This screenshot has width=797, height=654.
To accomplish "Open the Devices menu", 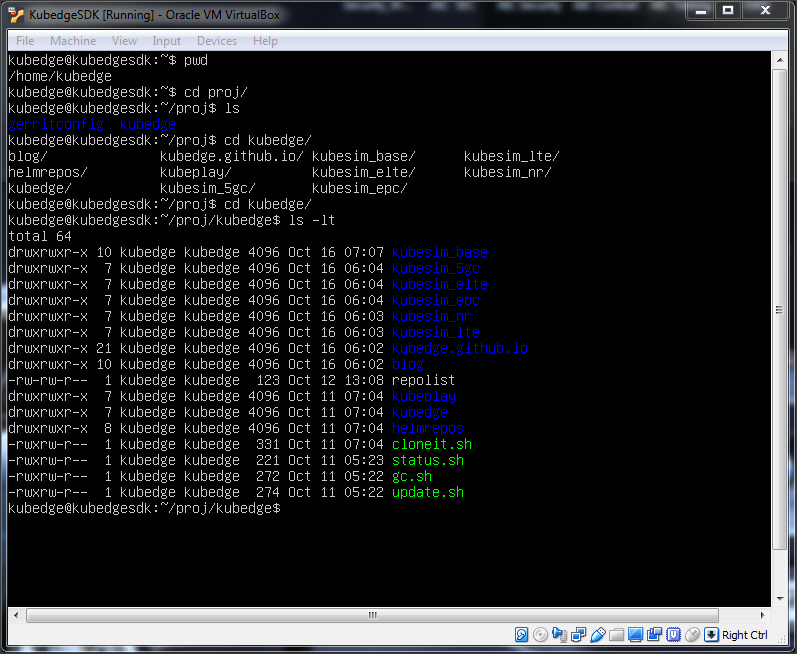I will click(x=217, y=41).
